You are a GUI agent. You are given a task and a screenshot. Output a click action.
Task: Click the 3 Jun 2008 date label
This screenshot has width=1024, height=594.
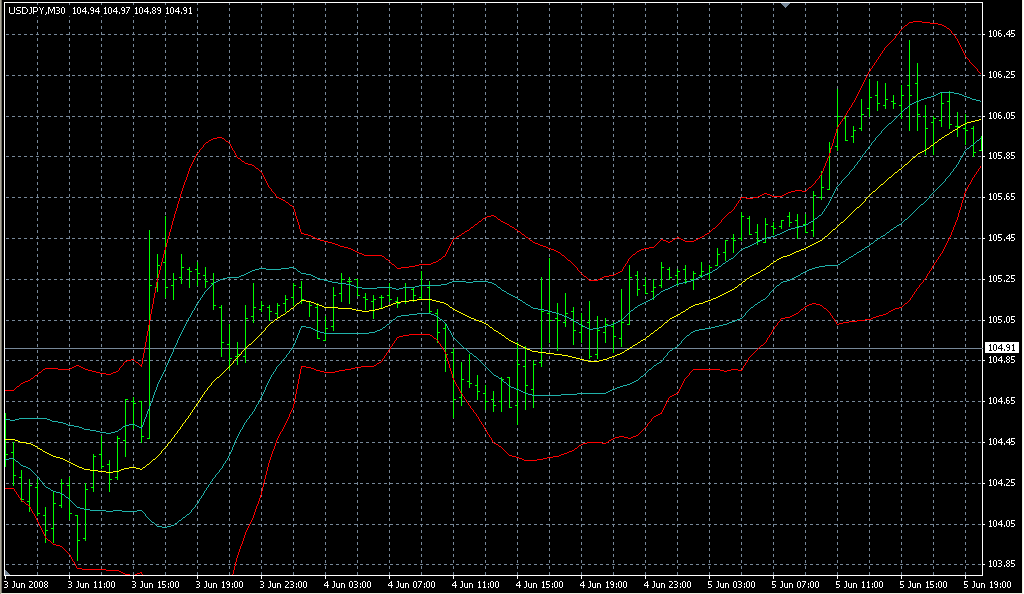tap(26, 584)
